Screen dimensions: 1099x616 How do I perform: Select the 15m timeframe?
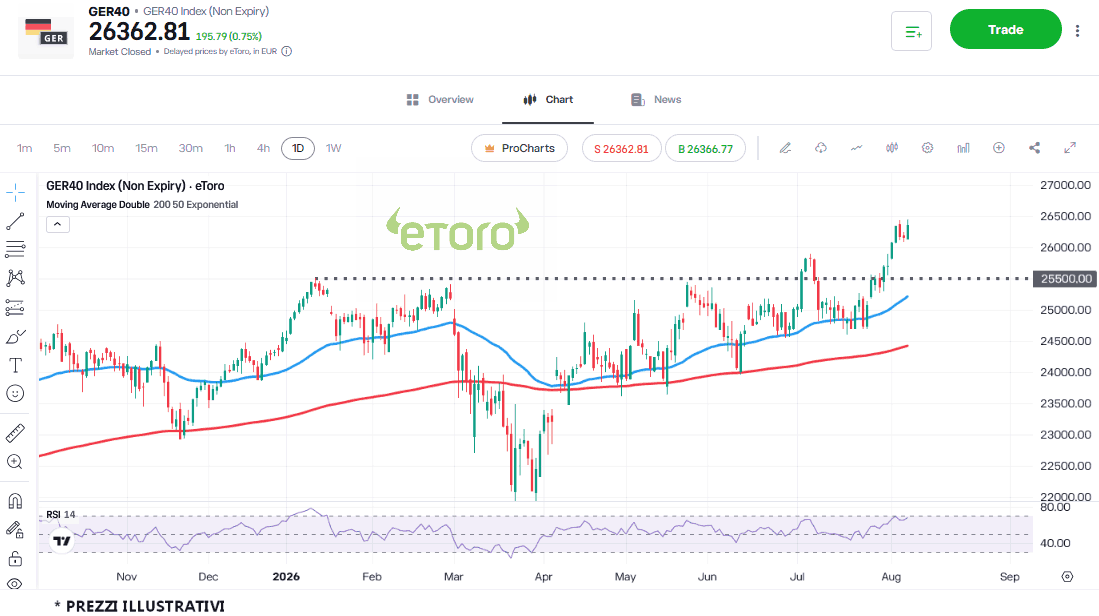point(146,148)
